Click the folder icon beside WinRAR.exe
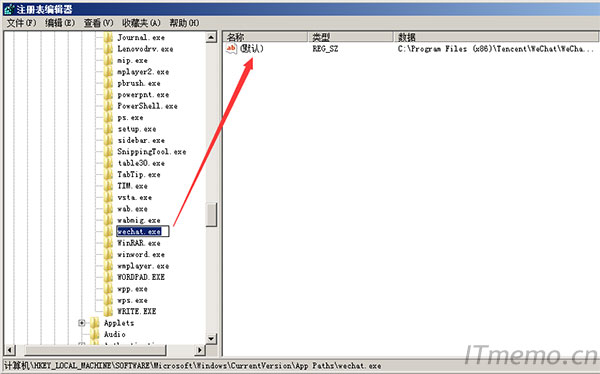 pyautogui.click(x=108, y=243)
